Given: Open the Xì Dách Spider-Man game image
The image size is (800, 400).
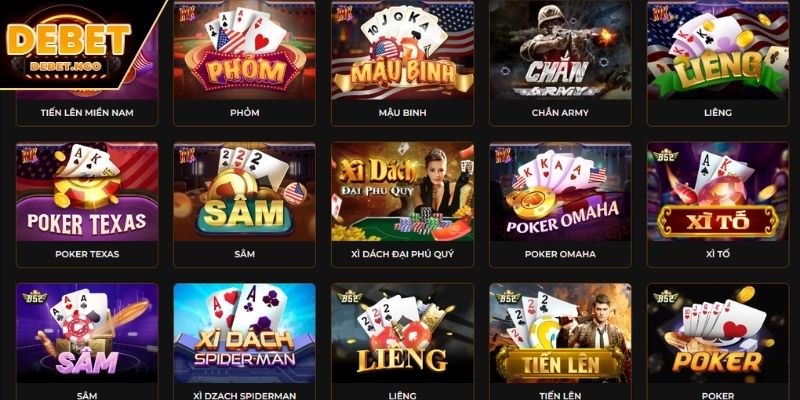Looking at the screenshot, I should coord(244,333).
